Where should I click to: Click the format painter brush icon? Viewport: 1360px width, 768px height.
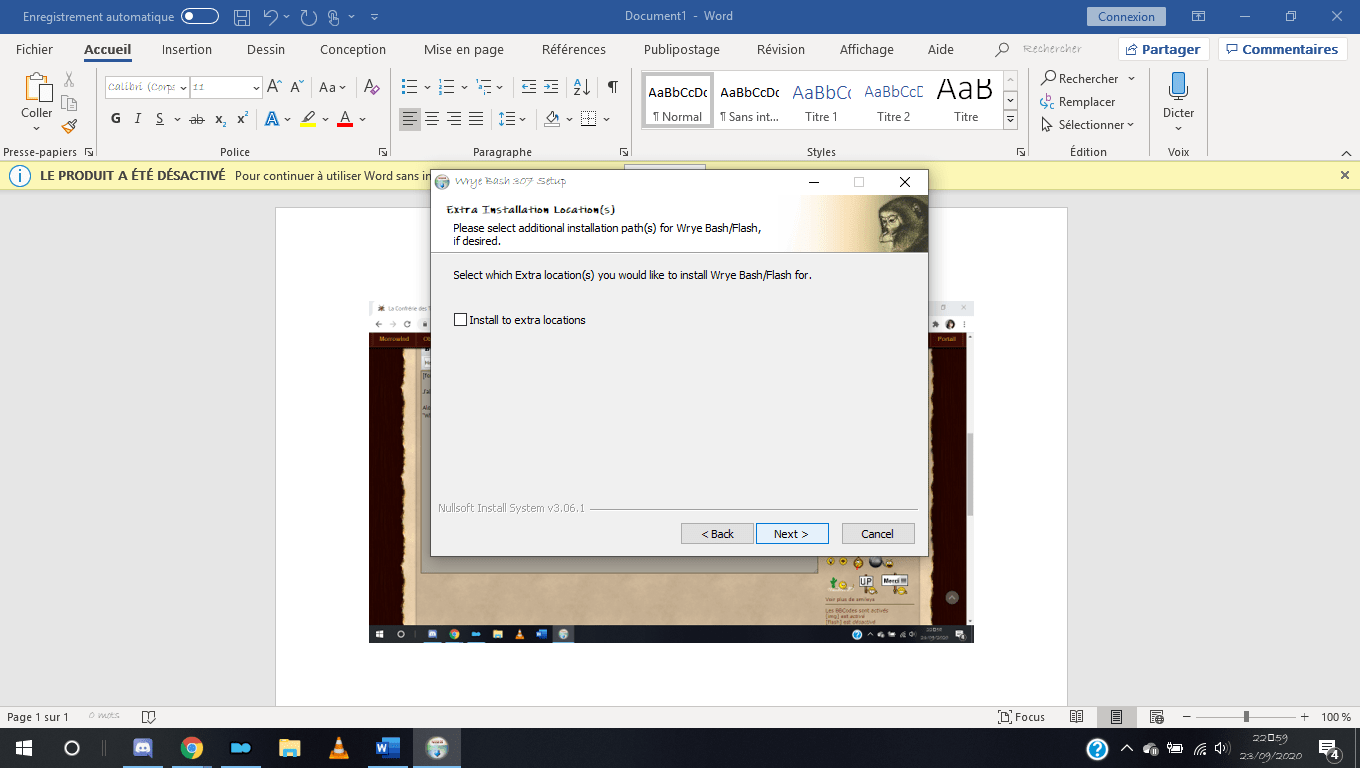tap(69, 126)
